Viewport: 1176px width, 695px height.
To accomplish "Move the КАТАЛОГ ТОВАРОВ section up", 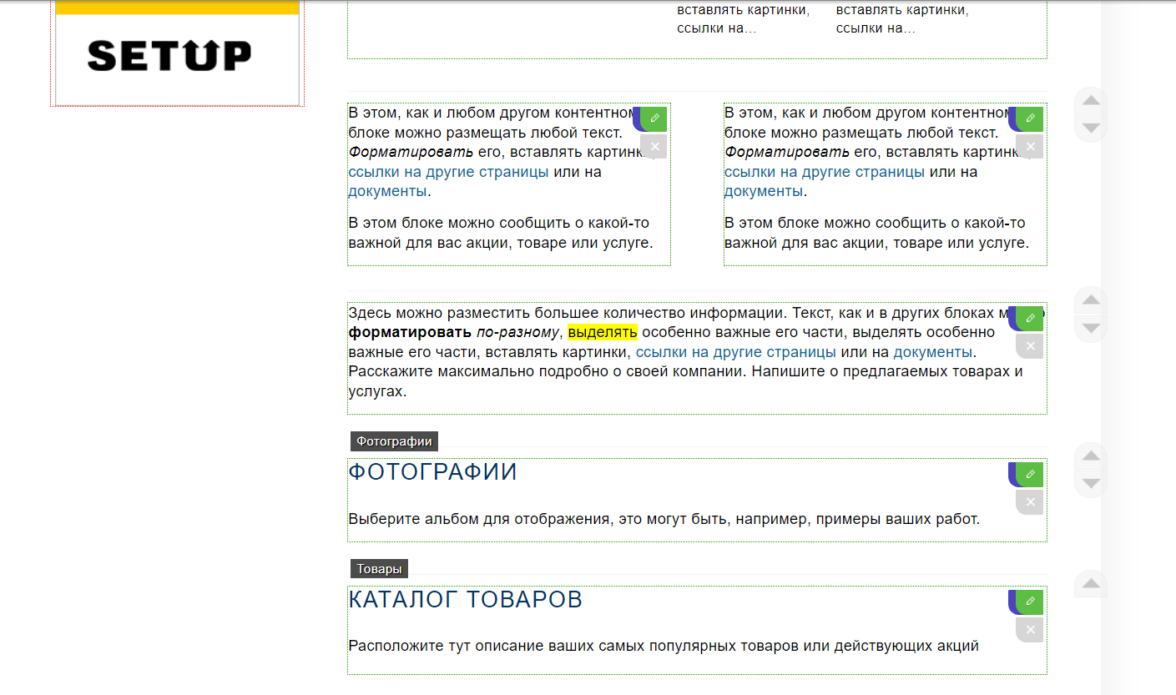I will point(1091,584).
